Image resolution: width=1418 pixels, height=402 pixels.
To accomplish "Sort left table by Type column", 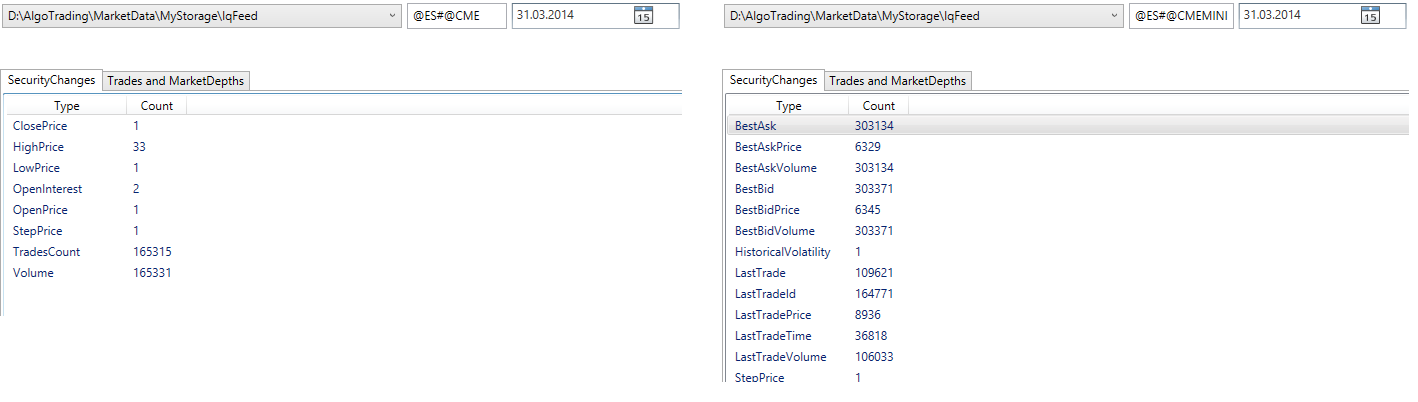I will click(67, 105).
